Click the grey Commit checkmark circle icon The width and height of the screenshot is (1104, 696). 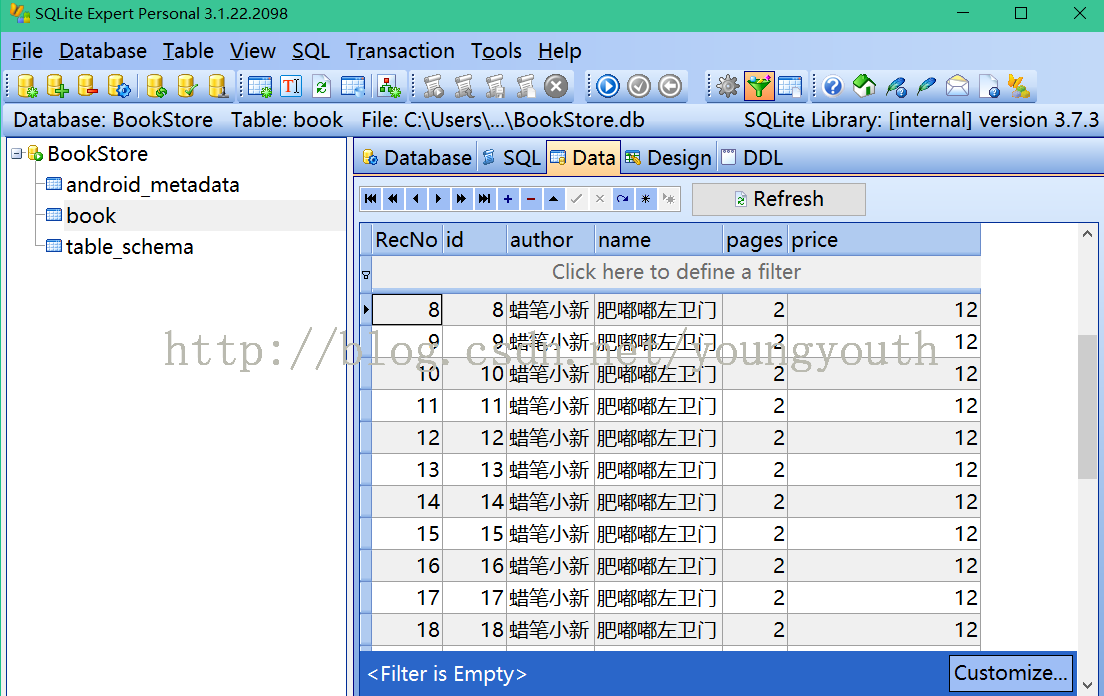(x=639, y=87)
